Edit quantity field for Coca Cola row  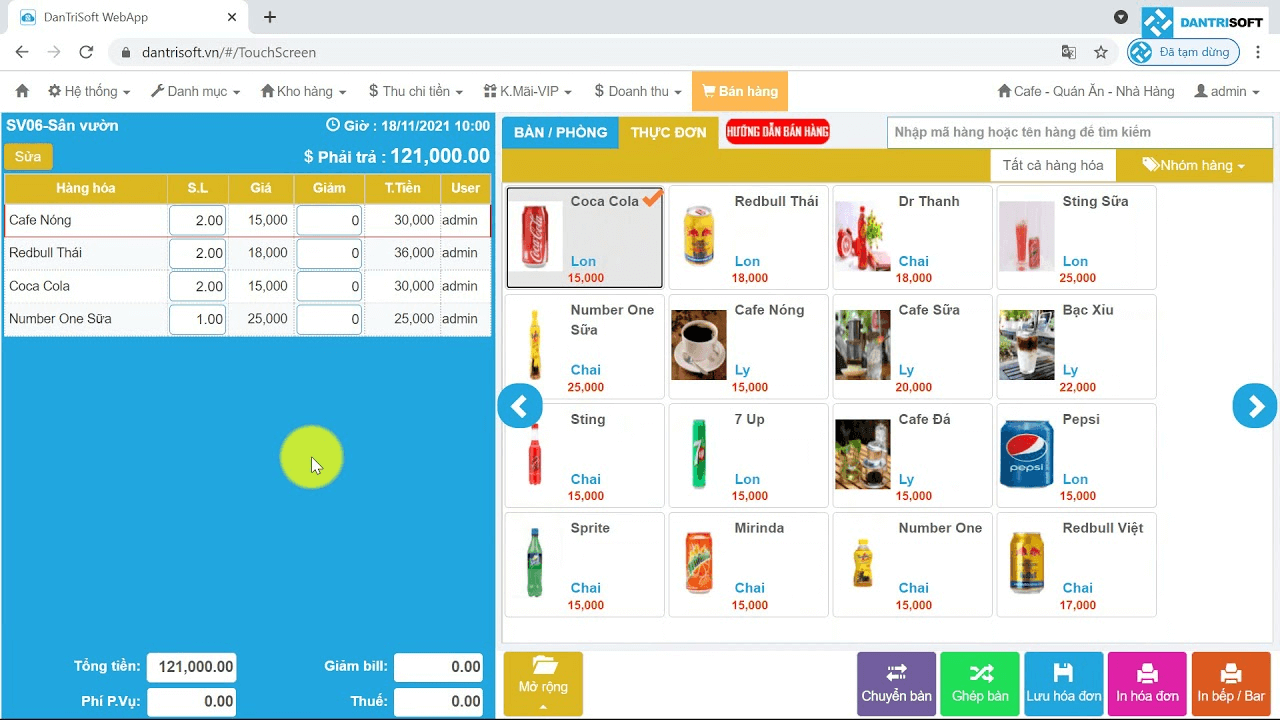pos(197,286)
